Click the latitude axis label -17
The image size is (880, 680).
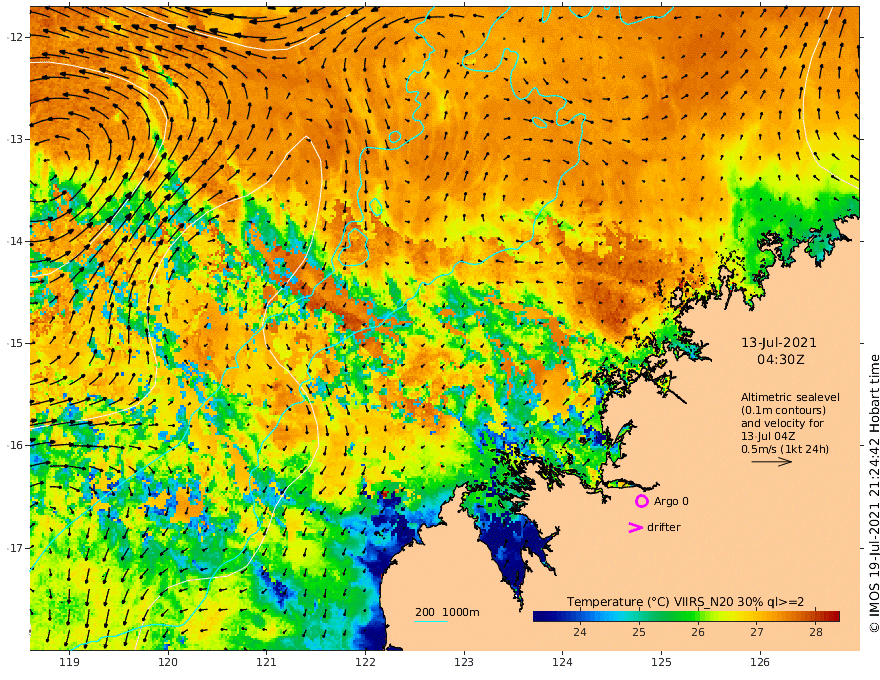[x=15, y=547]
